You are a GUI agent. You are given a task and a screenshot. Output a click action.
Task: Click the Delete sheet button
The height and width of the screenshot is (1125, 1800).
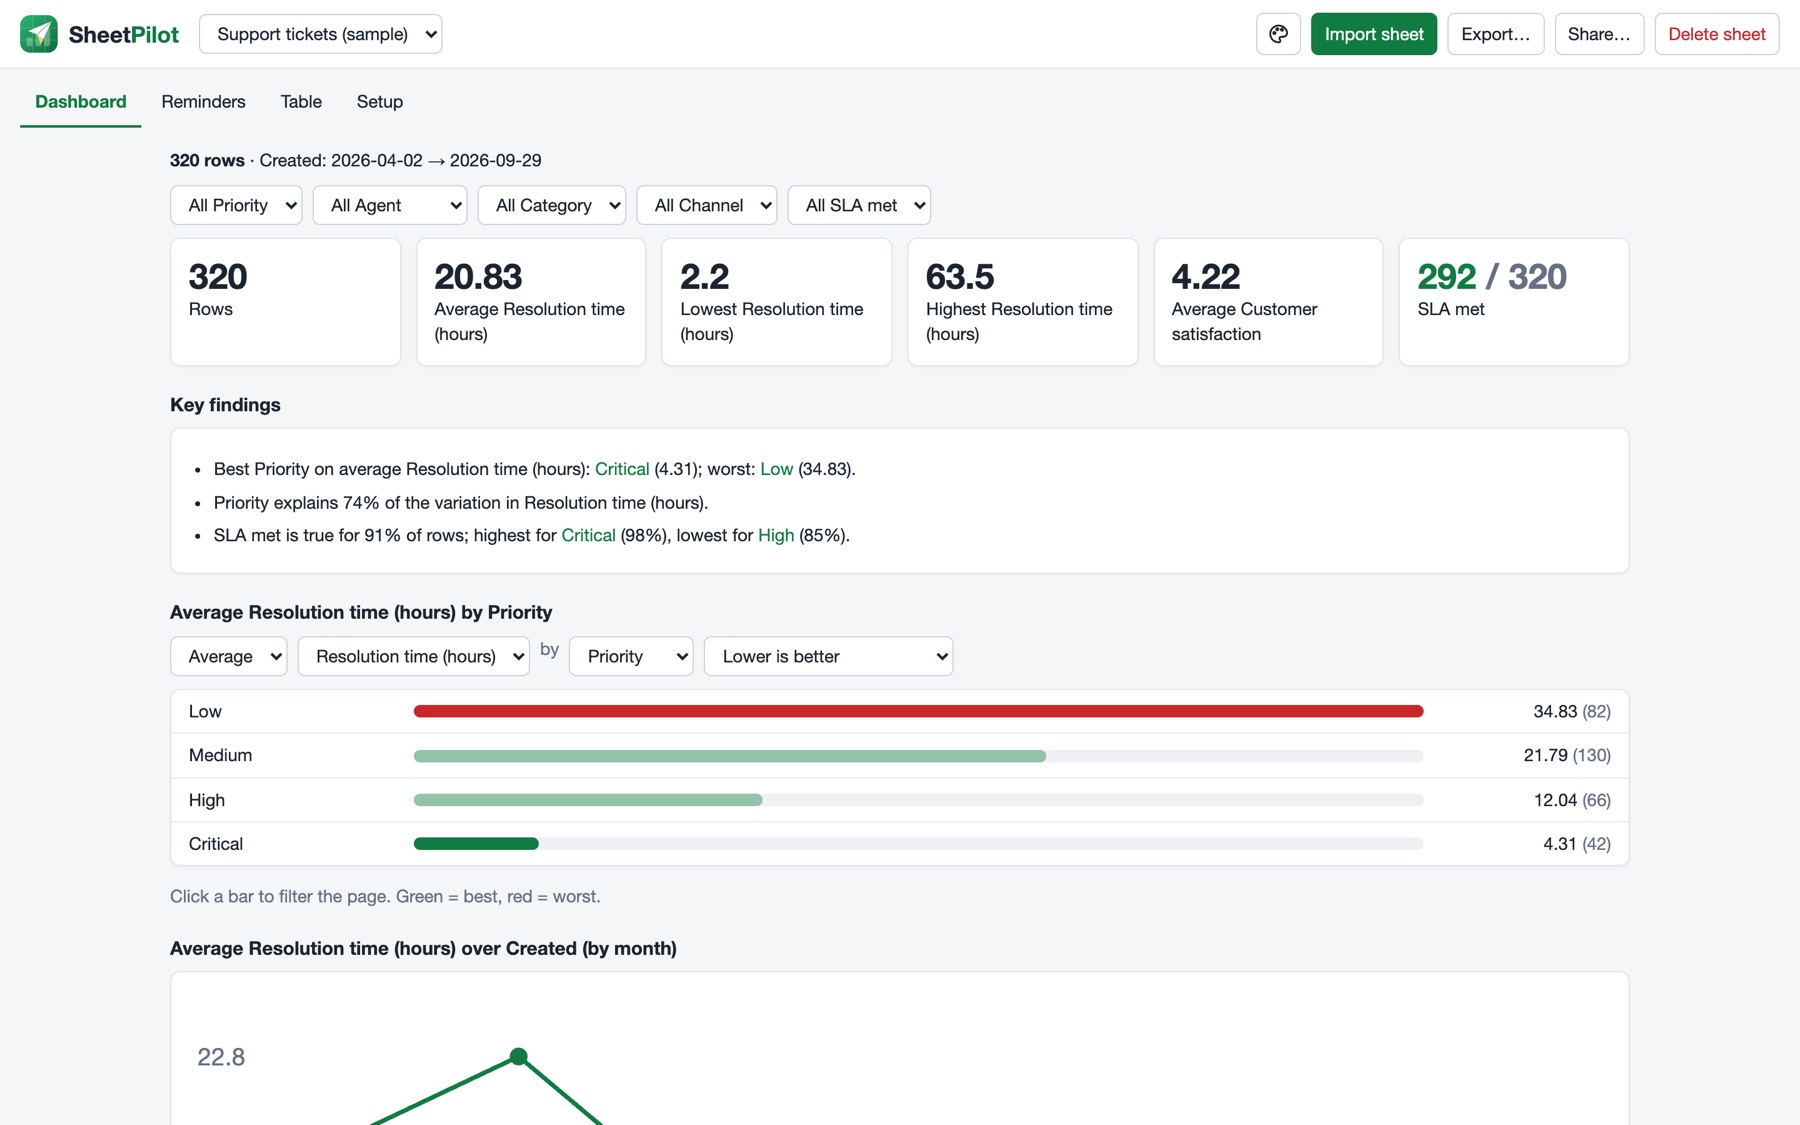tap(1716, 34)
